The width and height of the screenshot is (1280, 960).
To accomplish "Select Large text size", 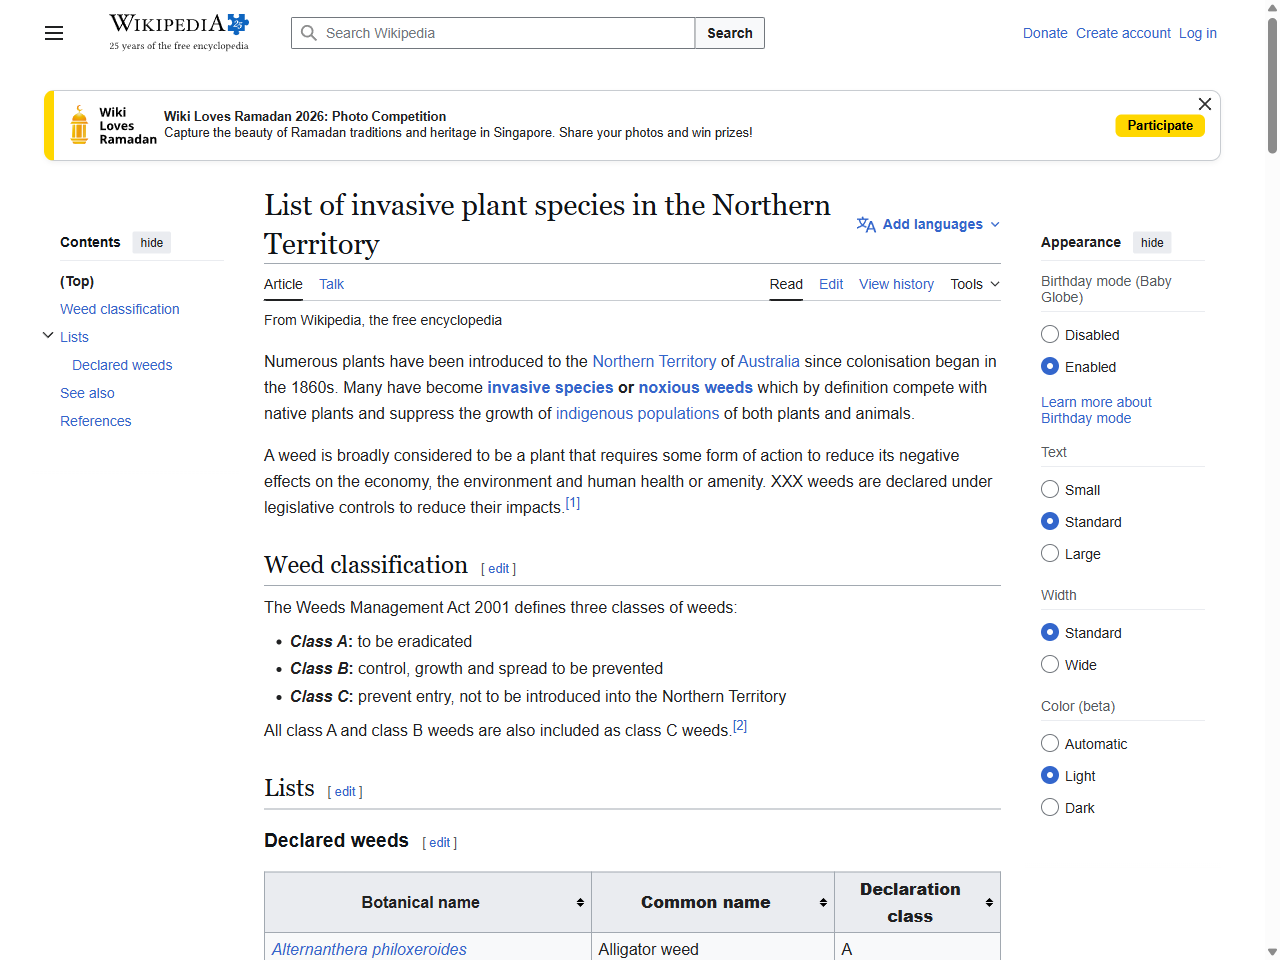I will pyautogui.click(x=1050, y=553).
